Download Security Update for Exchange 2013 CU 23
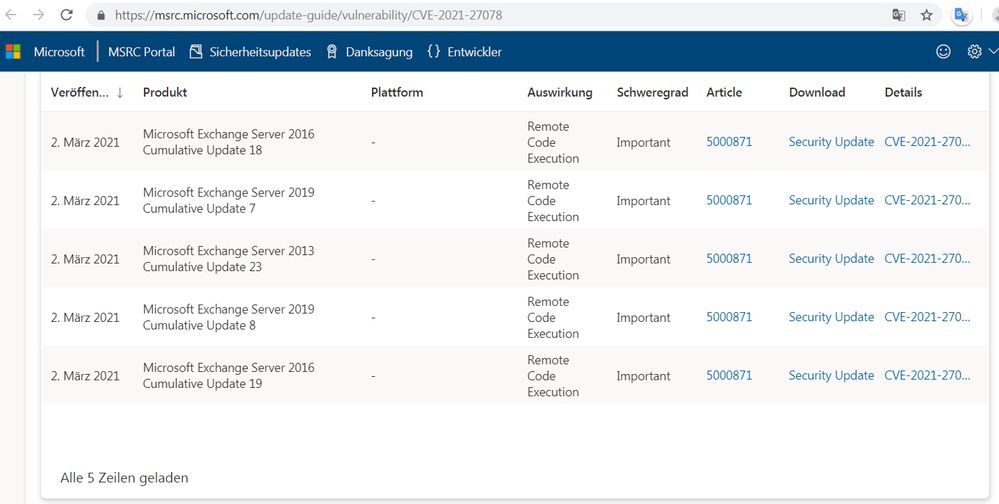 click(x=831, y=259)
